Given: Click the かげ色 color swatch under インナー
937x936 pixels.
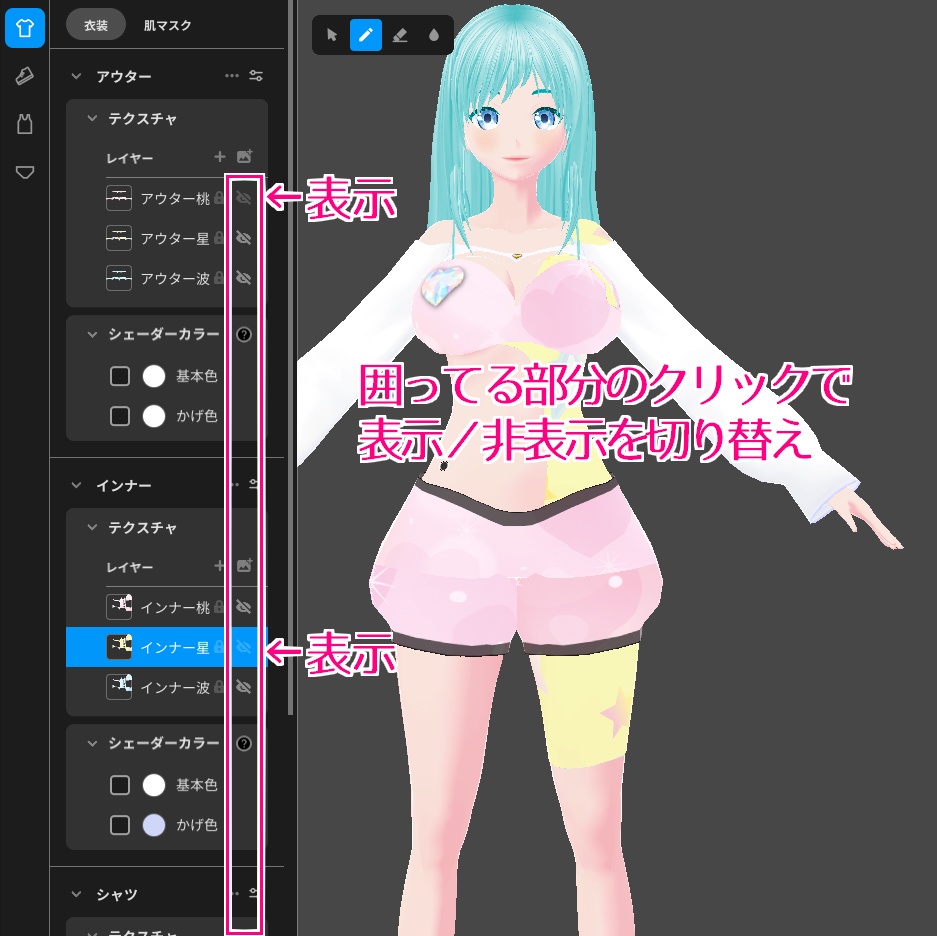Looking at the screenshot, I should tap(154, 825).
